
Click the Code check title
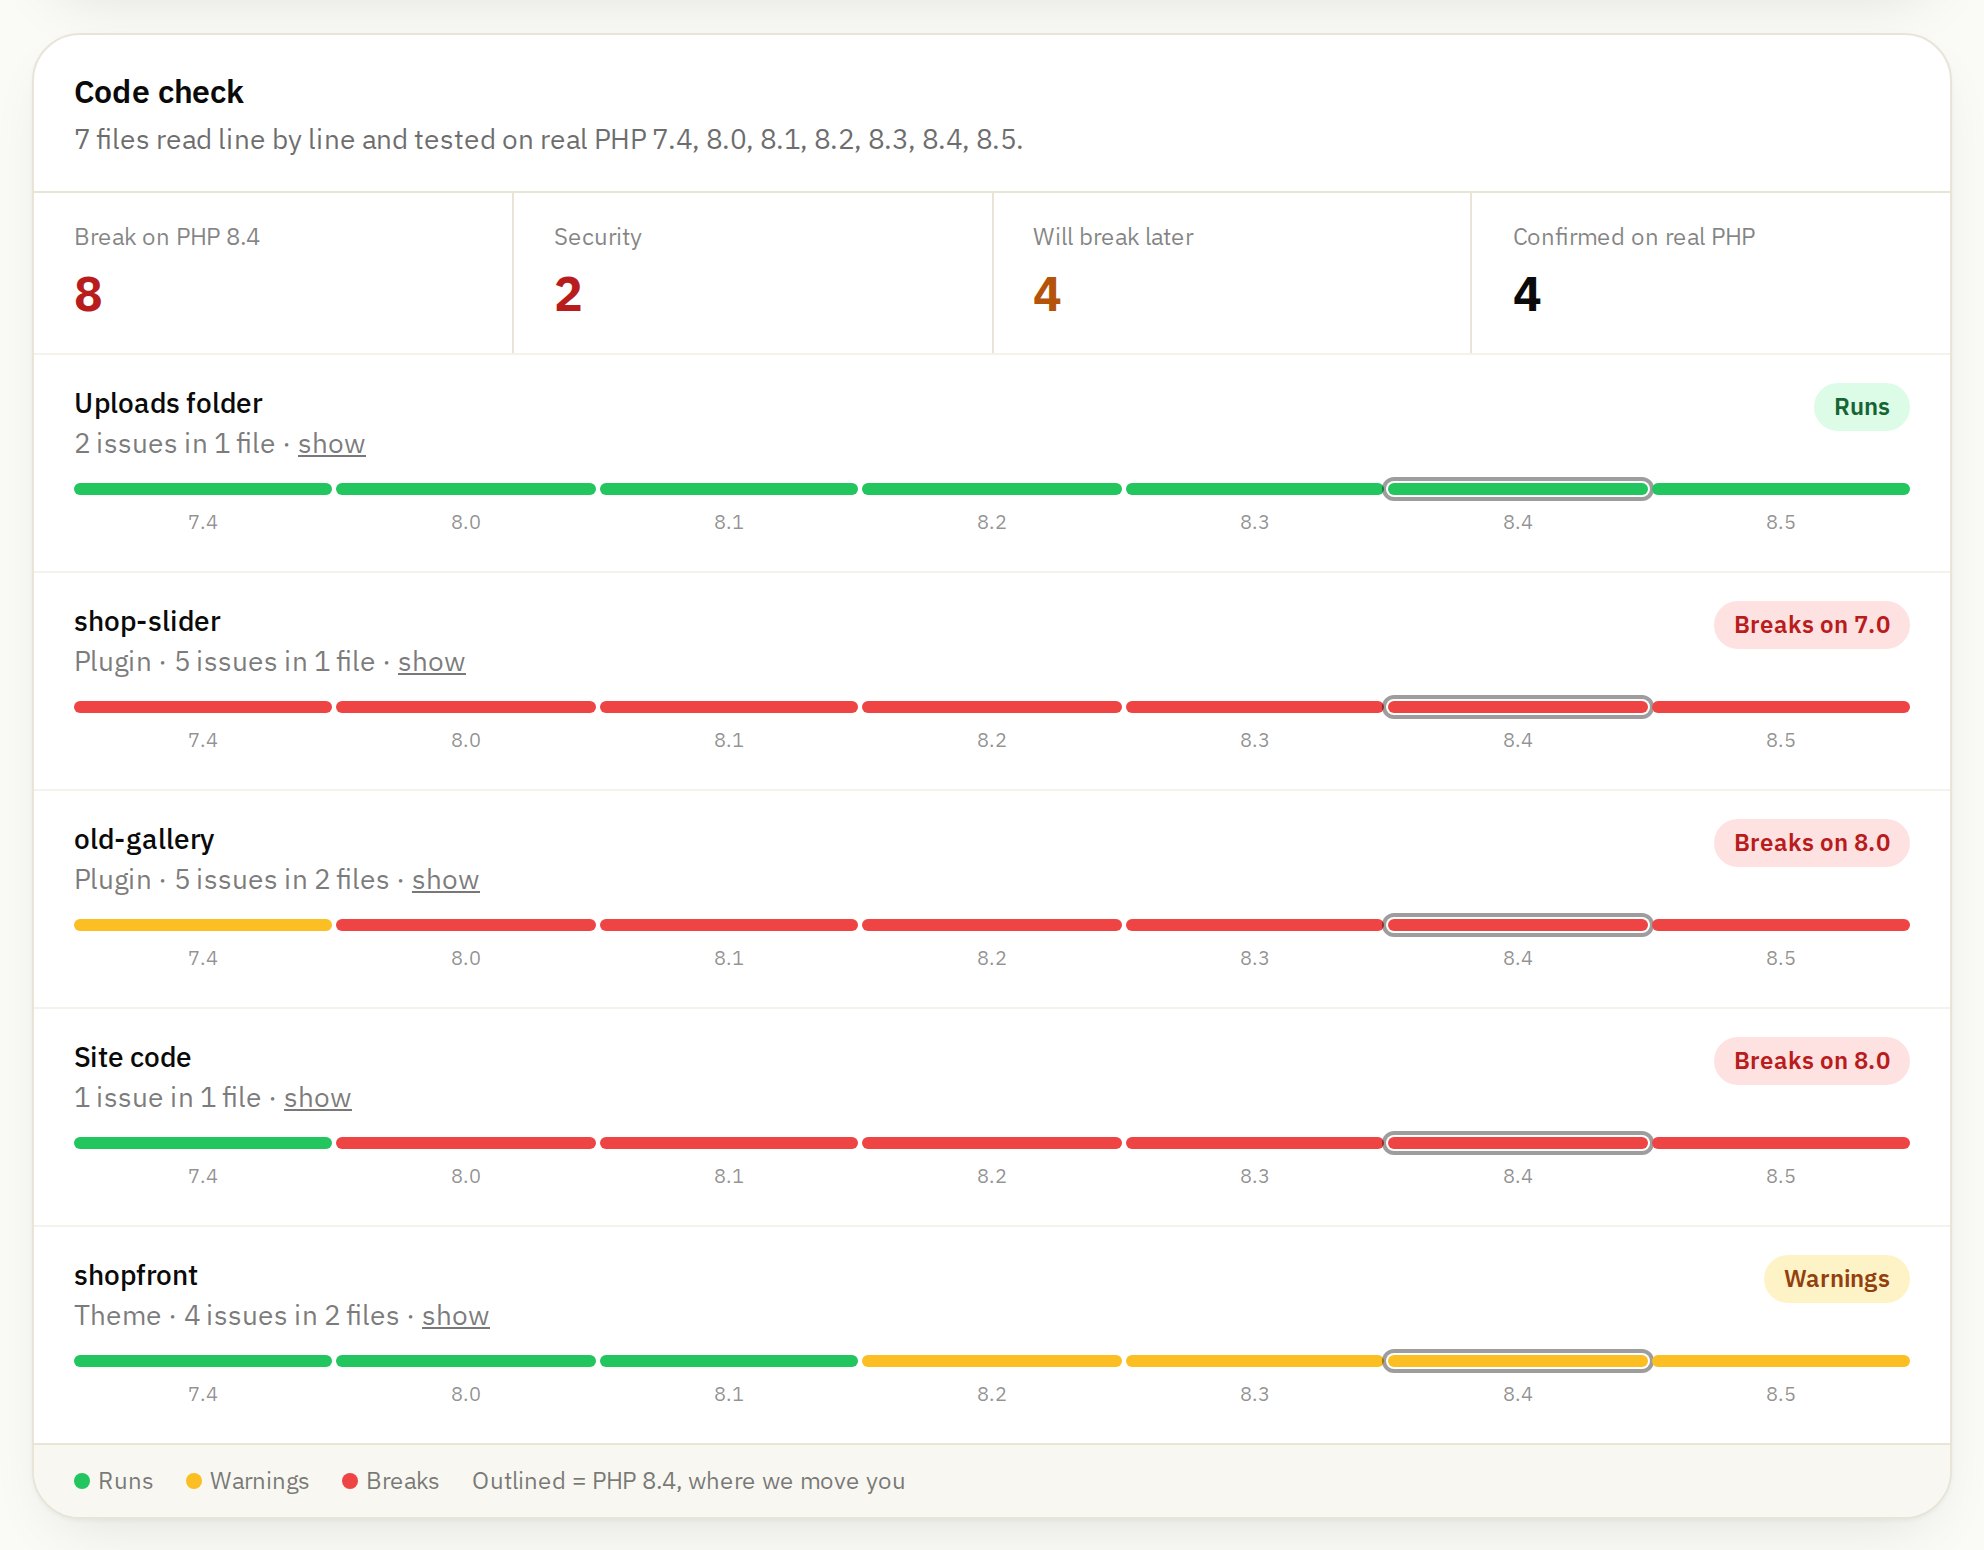[159, 92]
